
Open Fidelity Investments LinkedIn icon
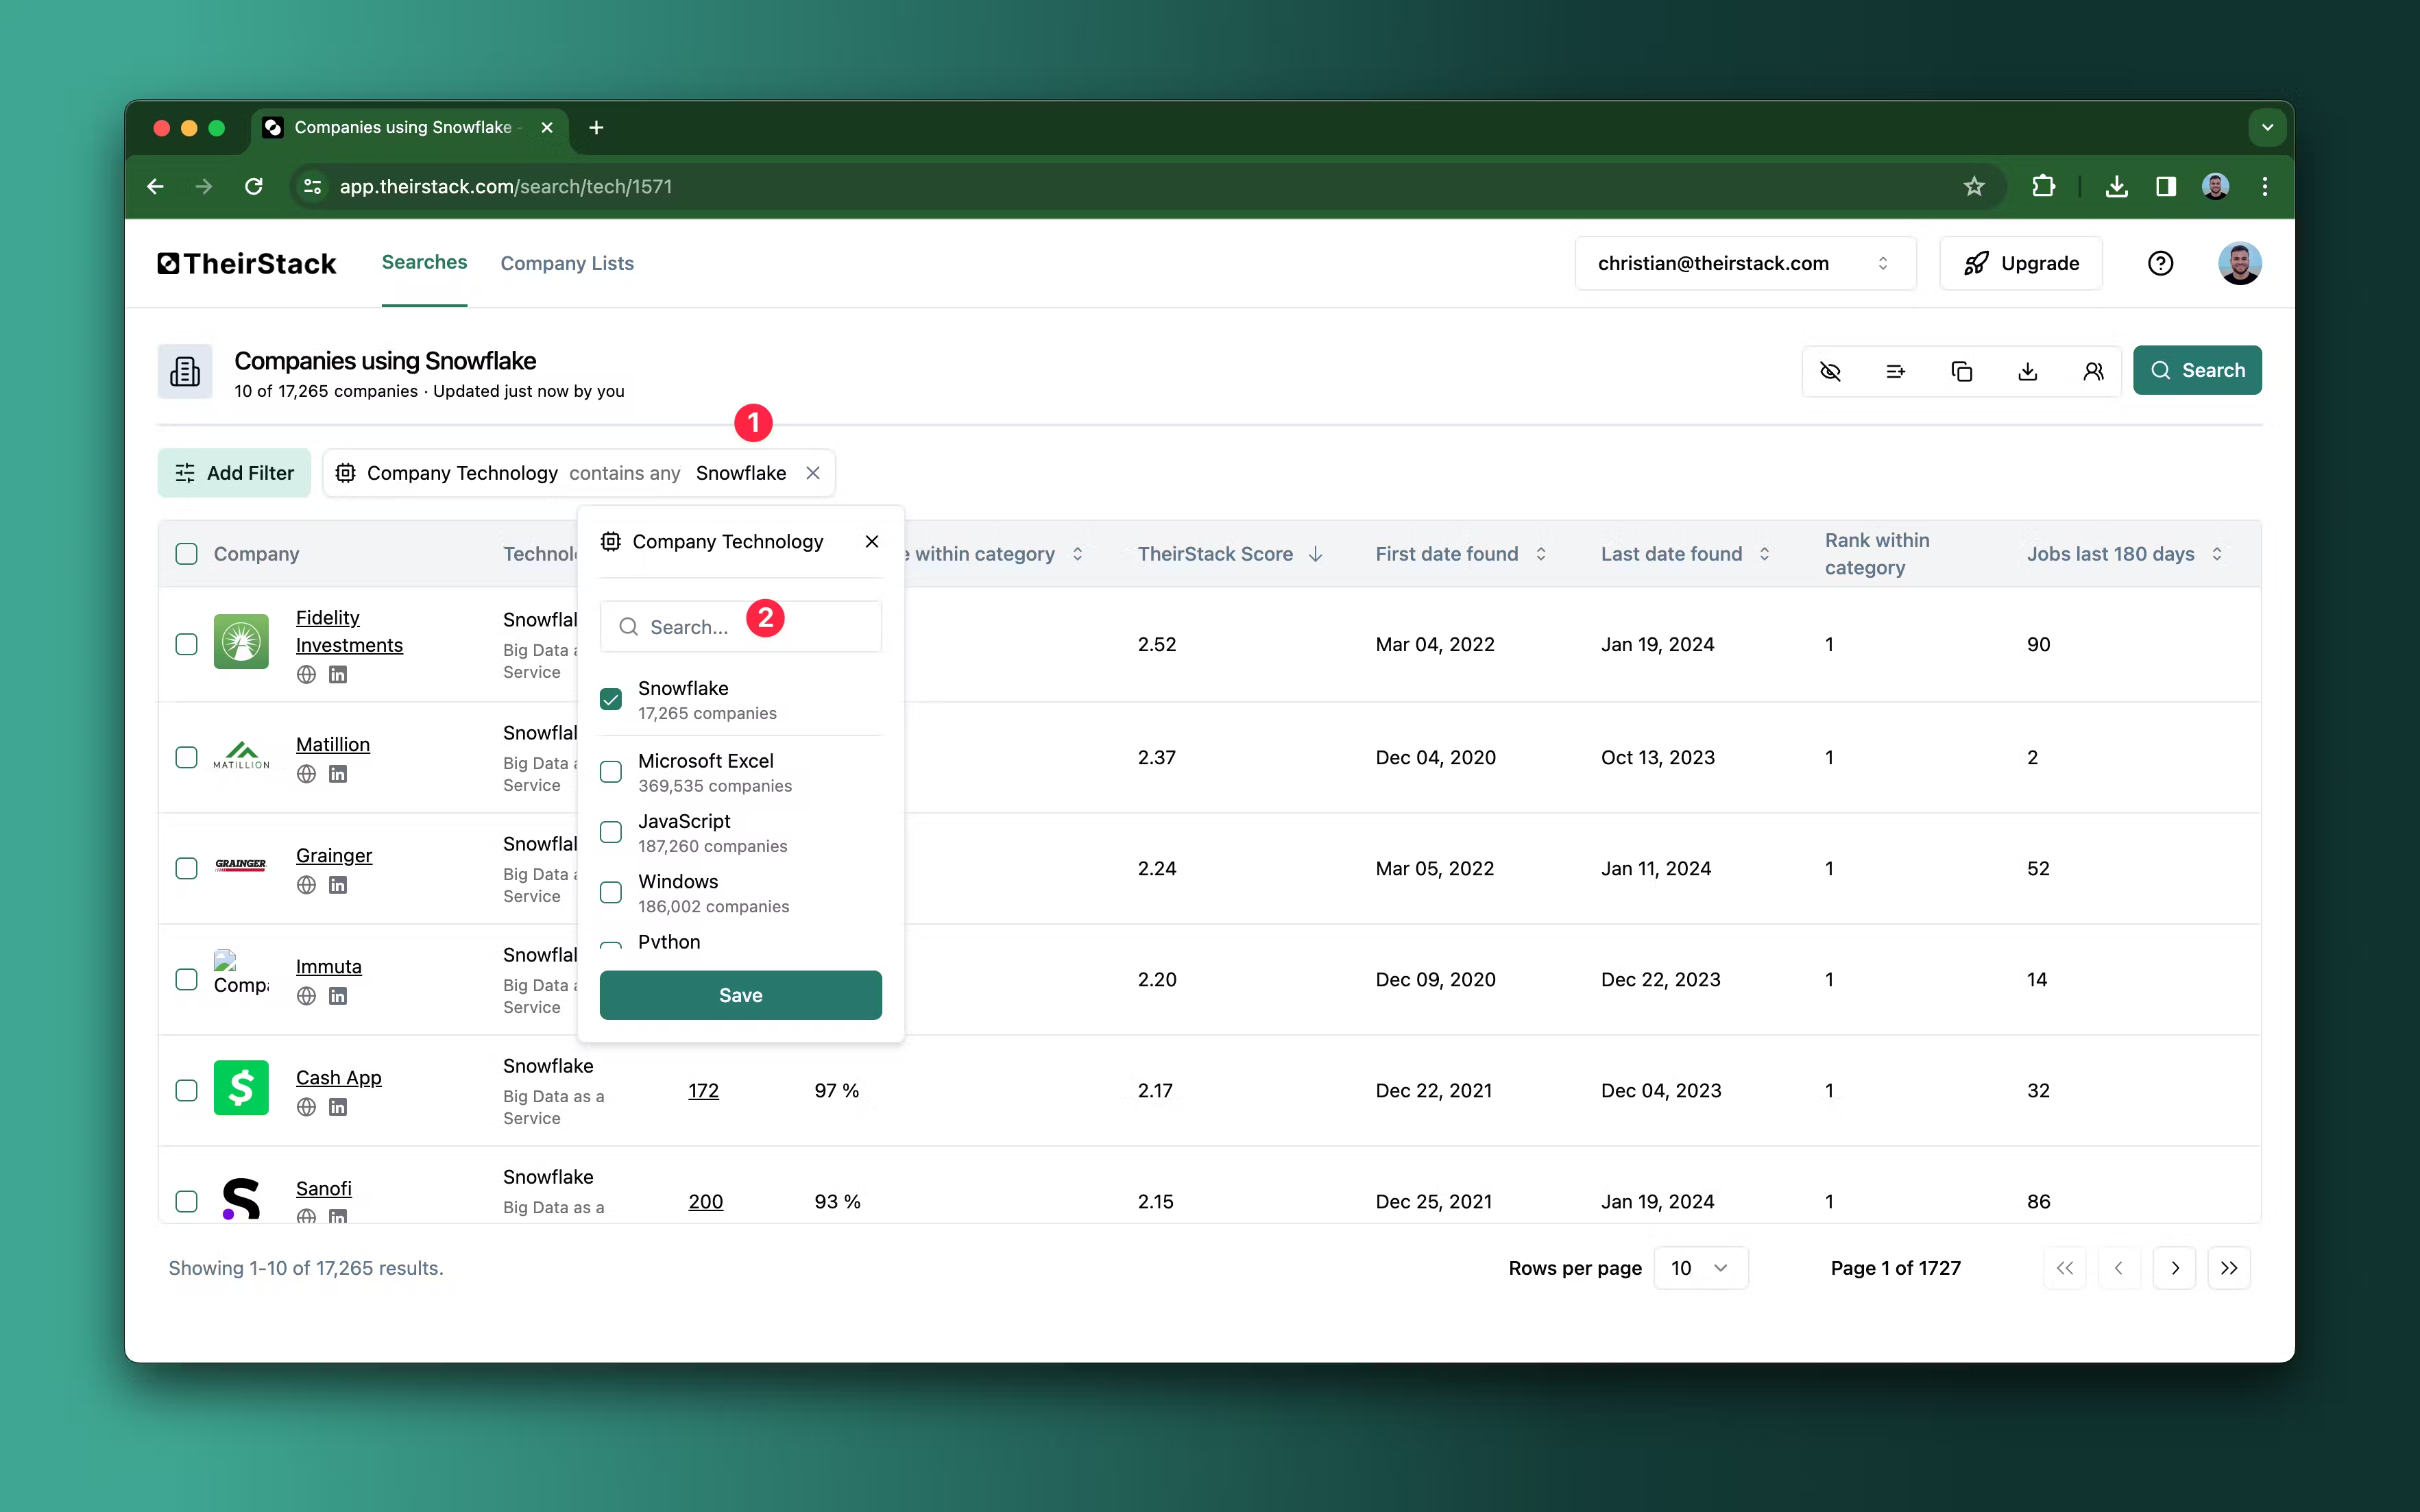(x=338, y=675)
